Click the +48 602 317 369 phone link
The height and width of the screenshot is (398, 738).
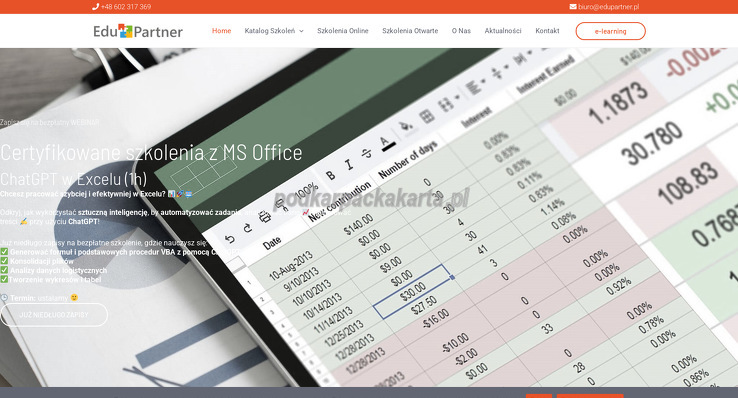pos(126,7)
